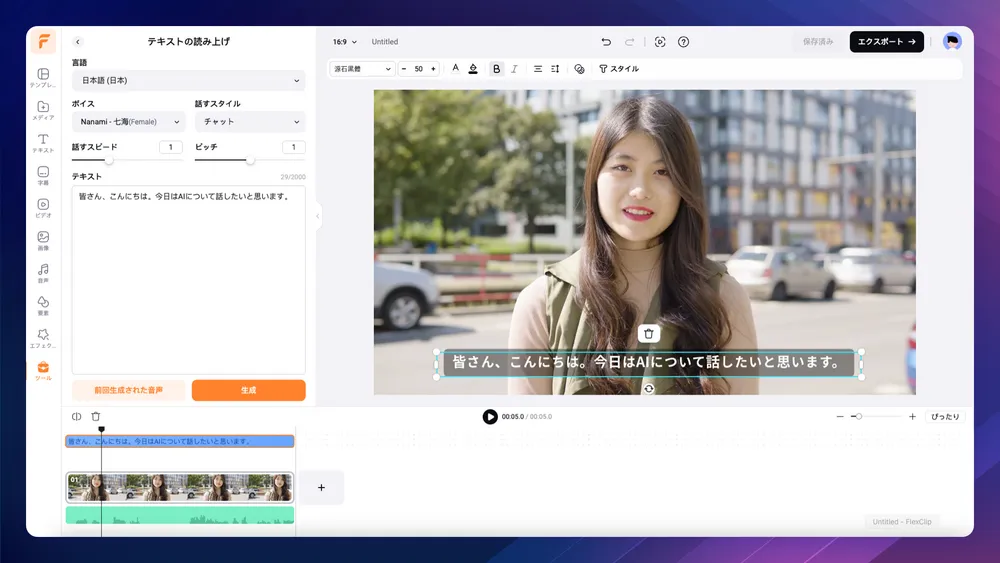
Task: Open the language dropdown 日本語 (日本)
Action: point(188,80)
